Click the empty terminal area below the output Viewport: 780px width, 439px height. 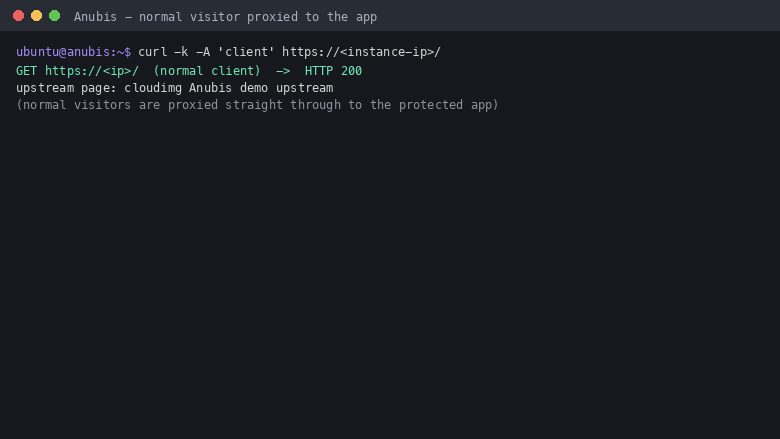(390, 273)
